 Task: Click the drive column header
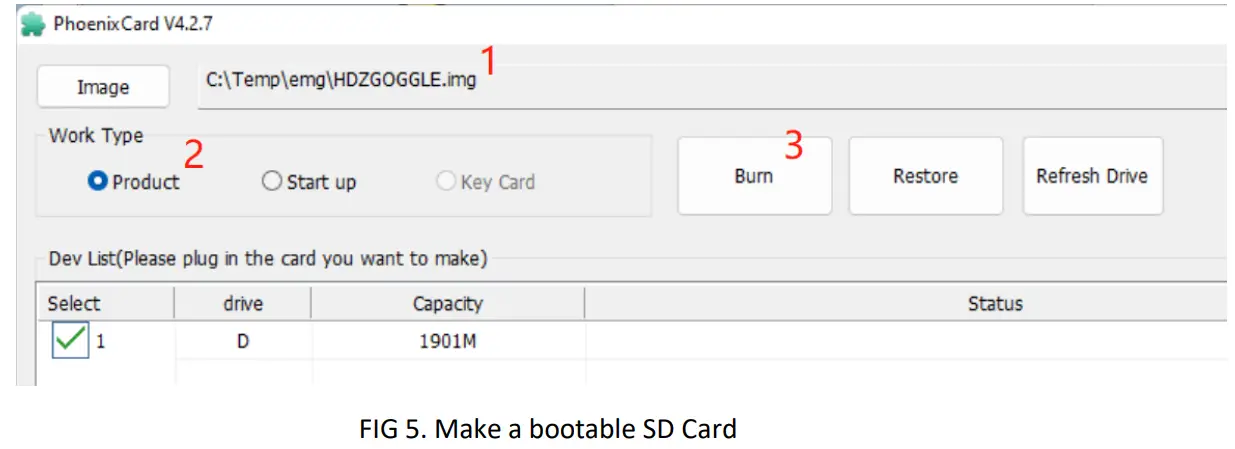243,303
